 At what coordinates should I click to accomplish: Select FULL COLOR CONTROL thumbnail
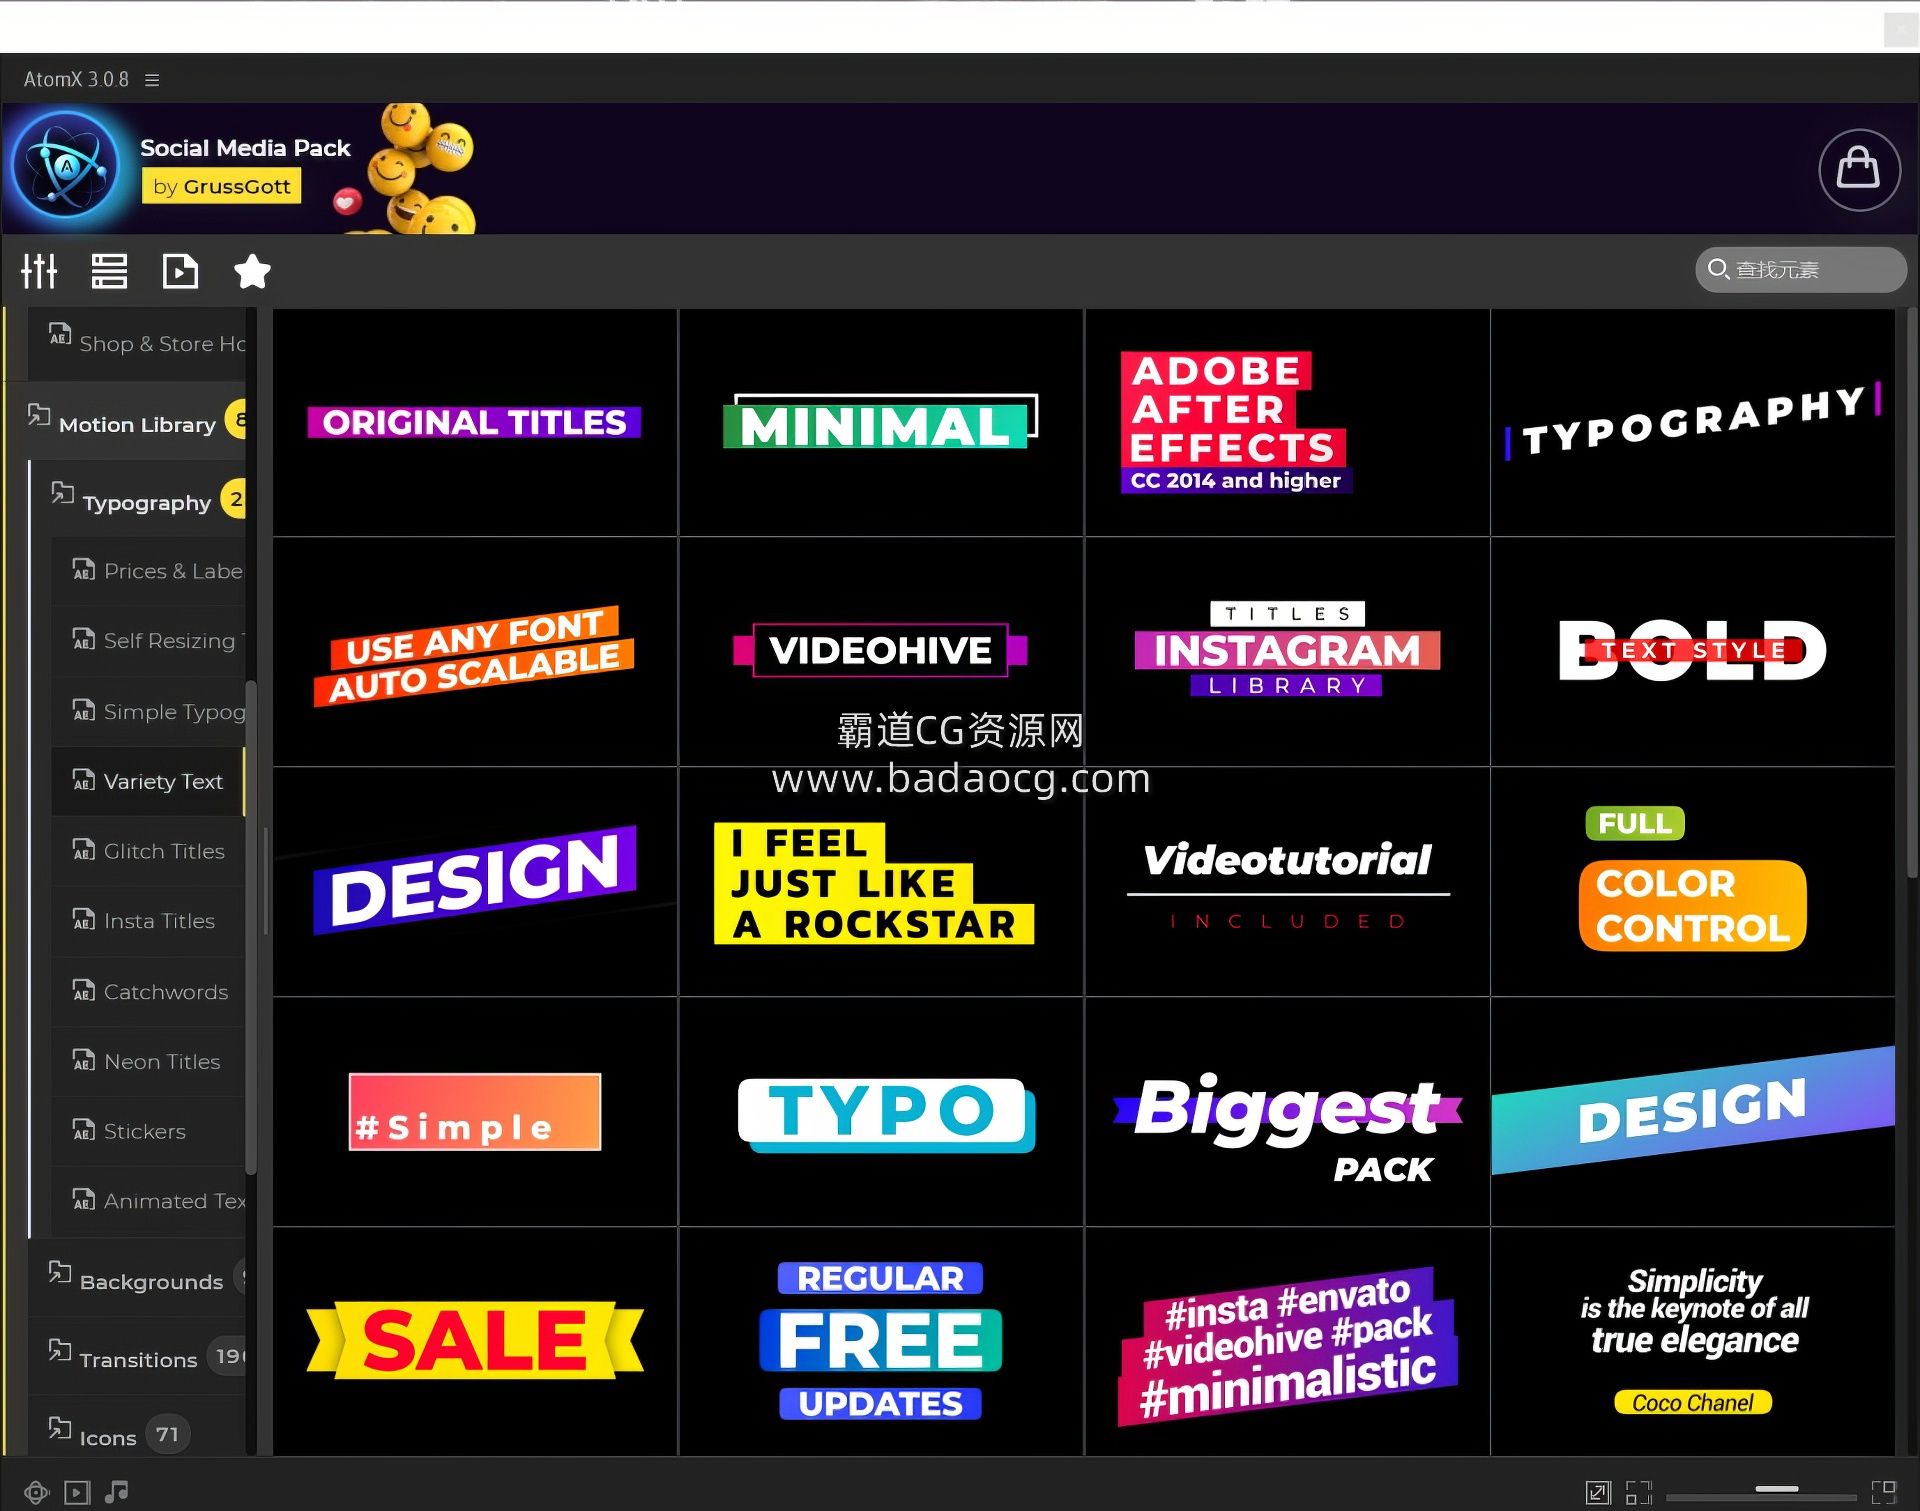point(1692,882)
